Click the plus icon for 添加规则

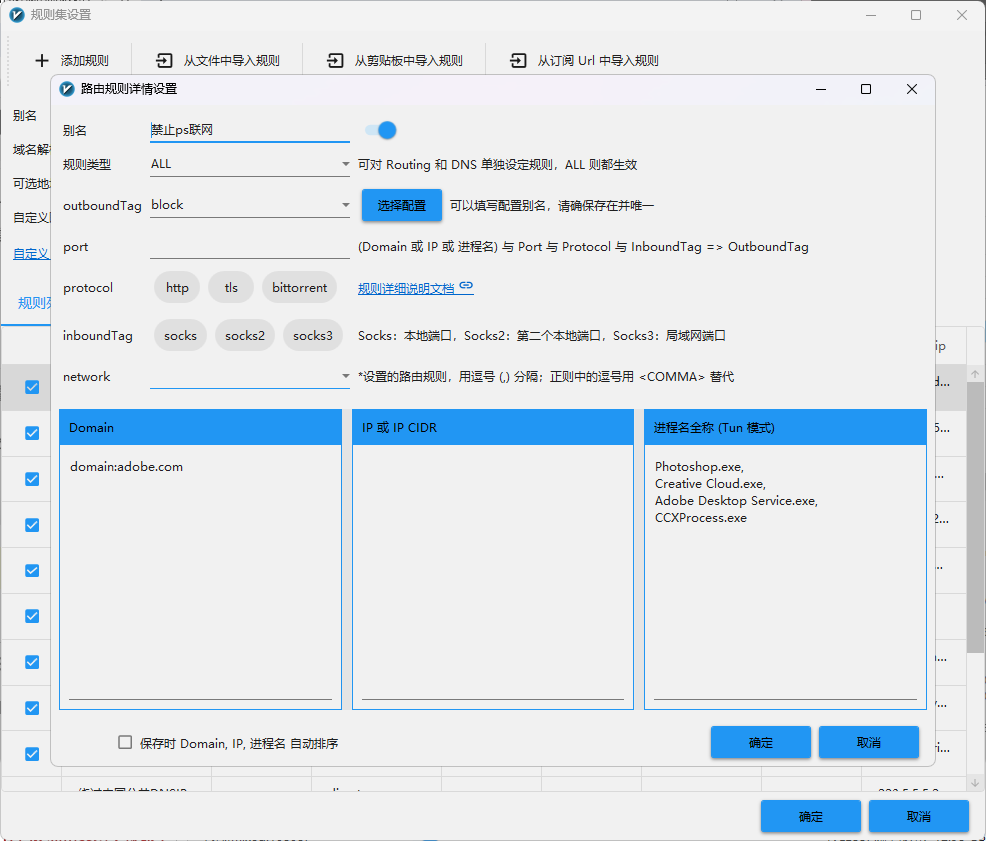tap(42, 60)
